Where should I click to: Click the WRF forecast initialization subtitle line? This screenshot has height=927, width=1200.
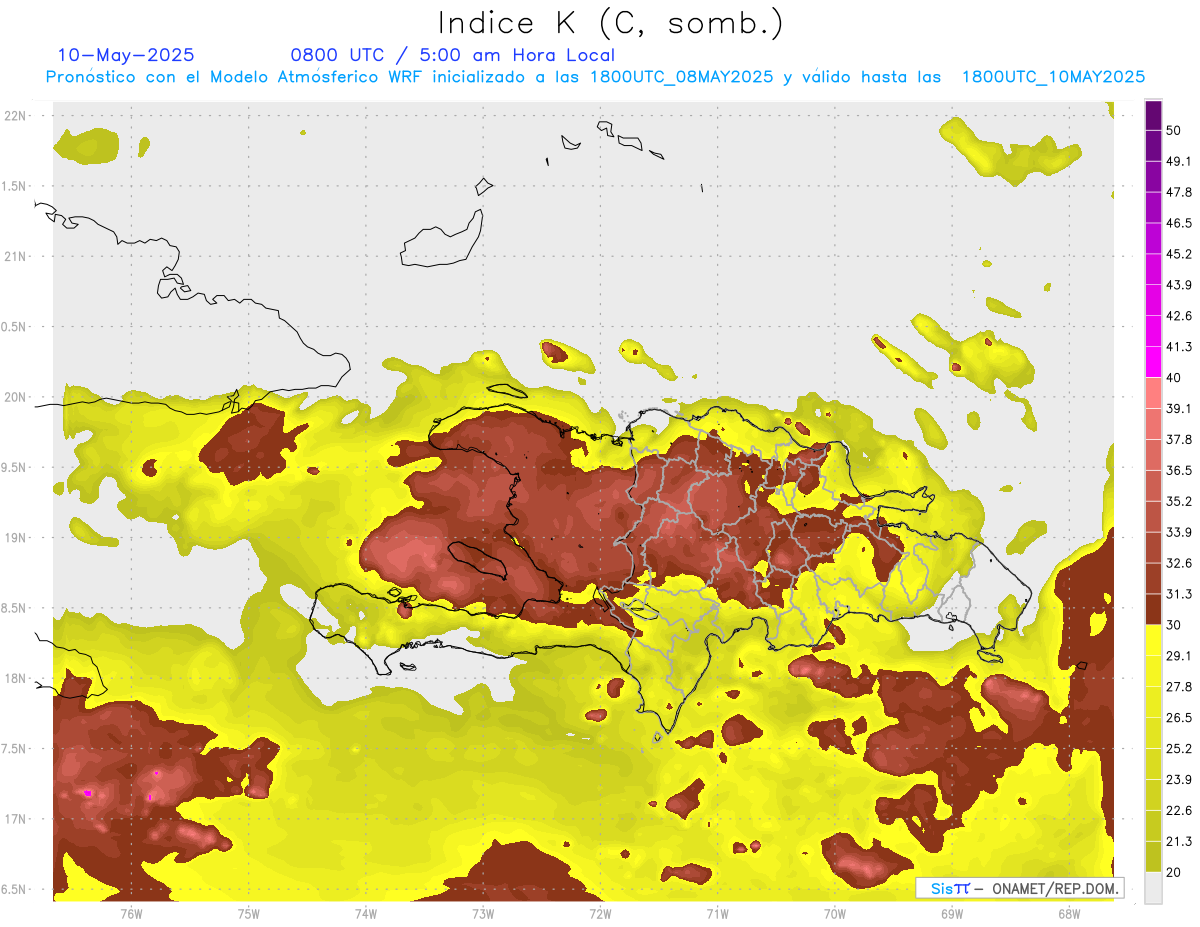click(595, 77)
